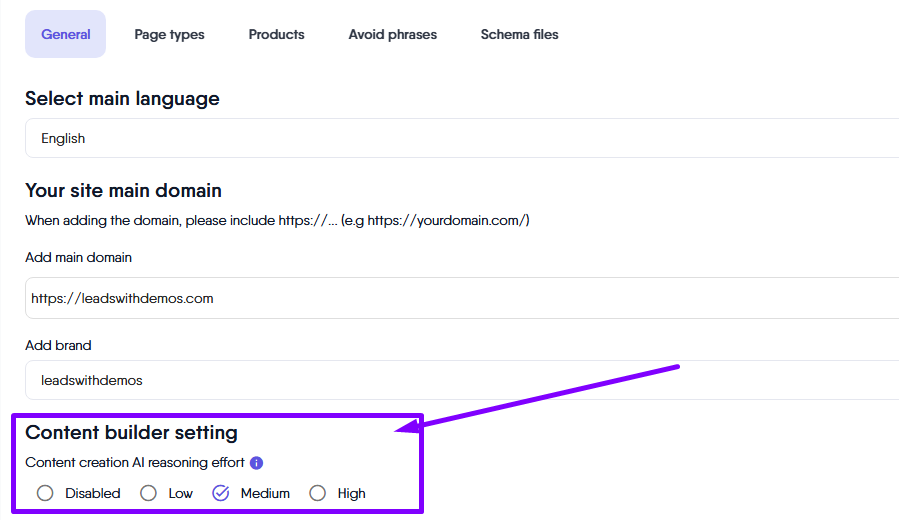Image resolution: width=899 pixels, height=520 pixels.
Task: Click the "Content builder setting" heading
Action: point(131,433)
